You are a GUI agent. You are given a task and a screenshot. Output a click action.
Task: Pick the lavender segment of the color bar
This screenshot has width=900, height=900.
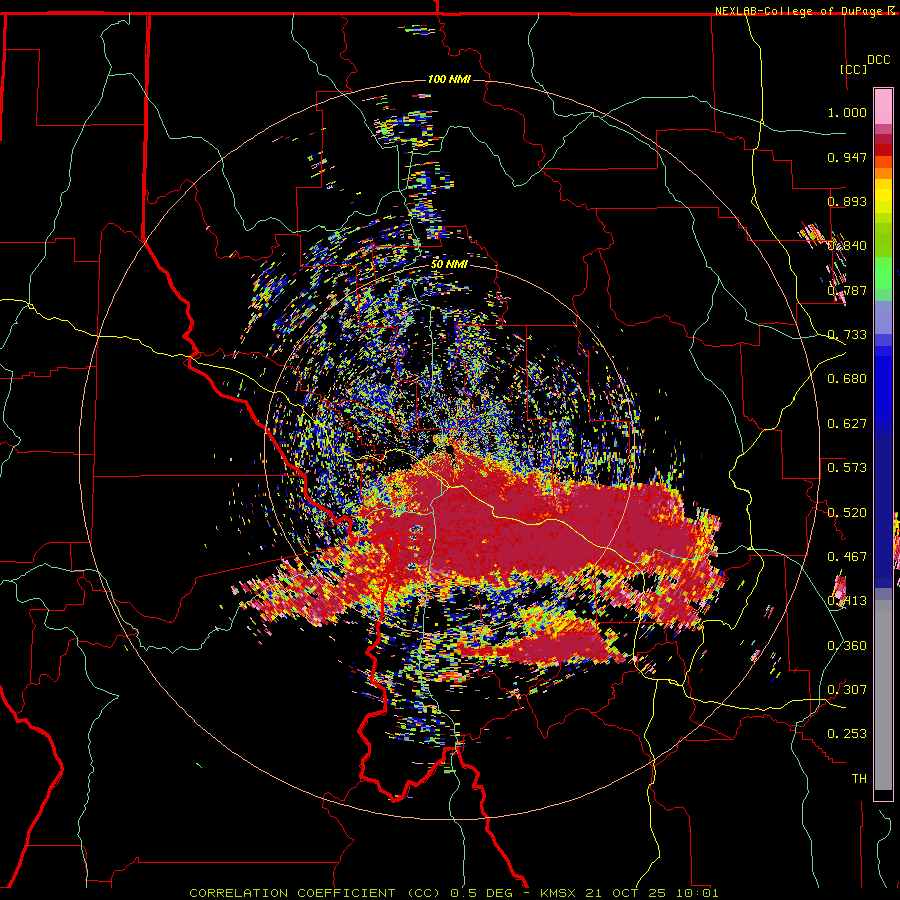point(883,317)
